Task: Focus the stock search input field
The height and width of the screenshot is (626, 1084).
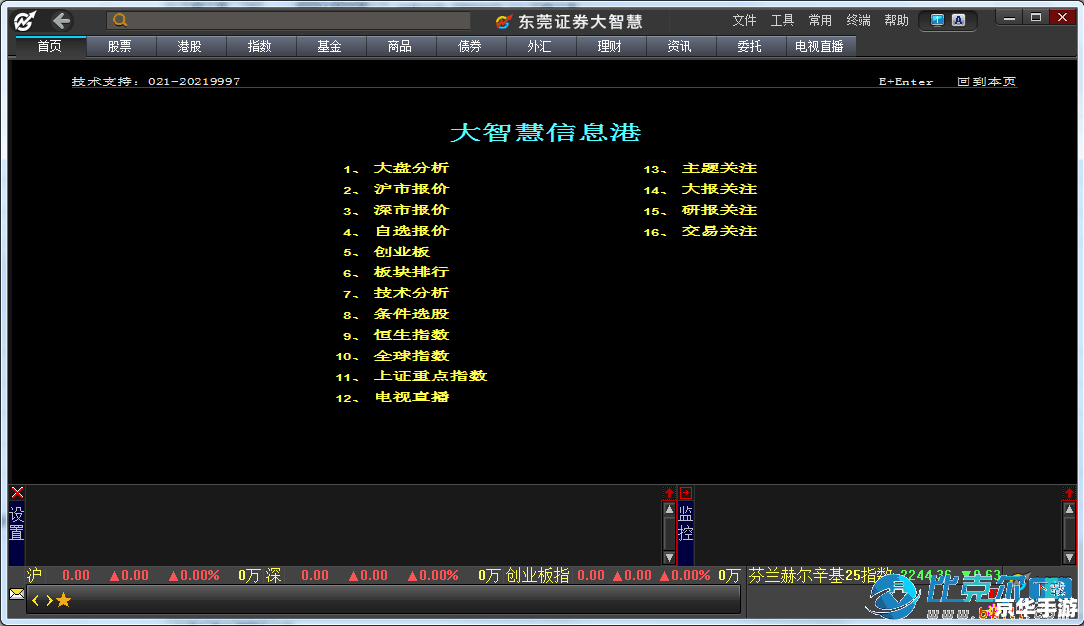Action: [x=288, y=20]
